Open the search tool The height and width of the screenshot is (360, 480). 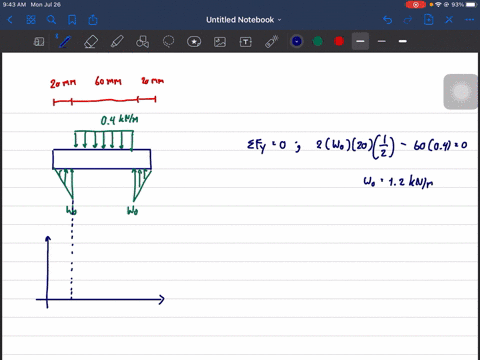click(x=51, y=20)
